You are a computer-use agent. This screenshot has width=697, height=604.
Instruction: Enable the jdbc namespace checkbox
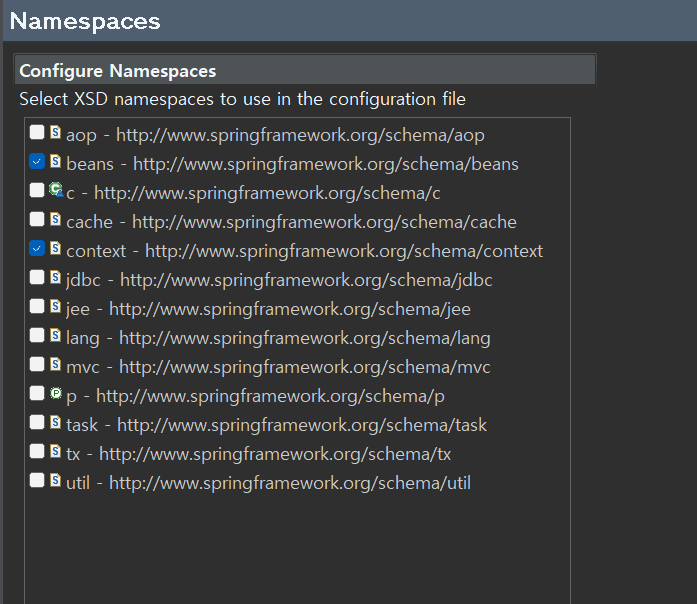tap(37, 277)
